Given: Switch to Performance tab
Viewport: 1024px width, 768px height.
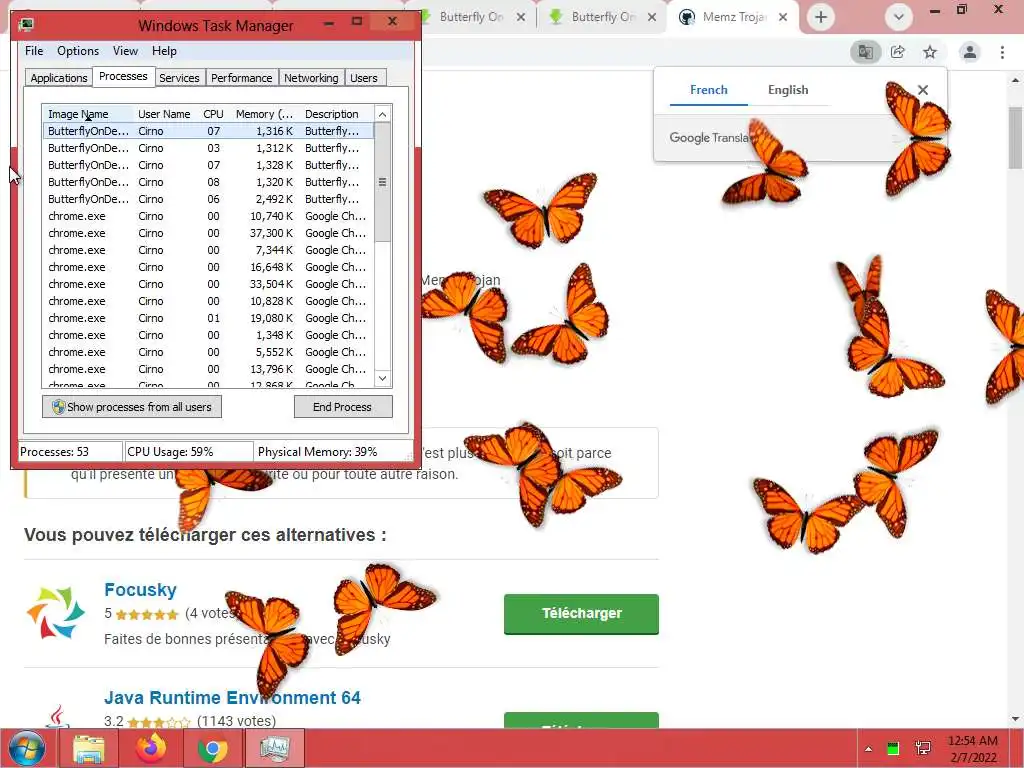Looking at the screenshot, I should 242,78.
